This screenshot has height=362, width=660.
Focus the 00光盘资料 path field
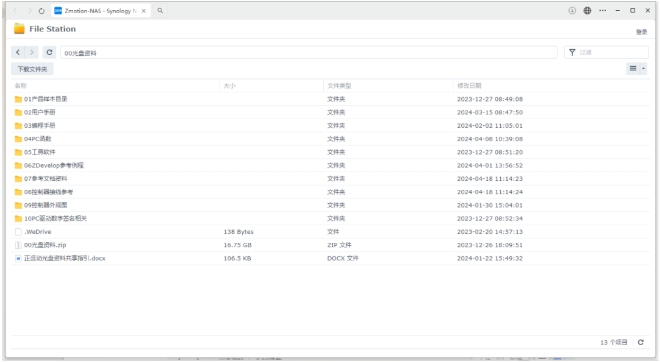(309, 53)
